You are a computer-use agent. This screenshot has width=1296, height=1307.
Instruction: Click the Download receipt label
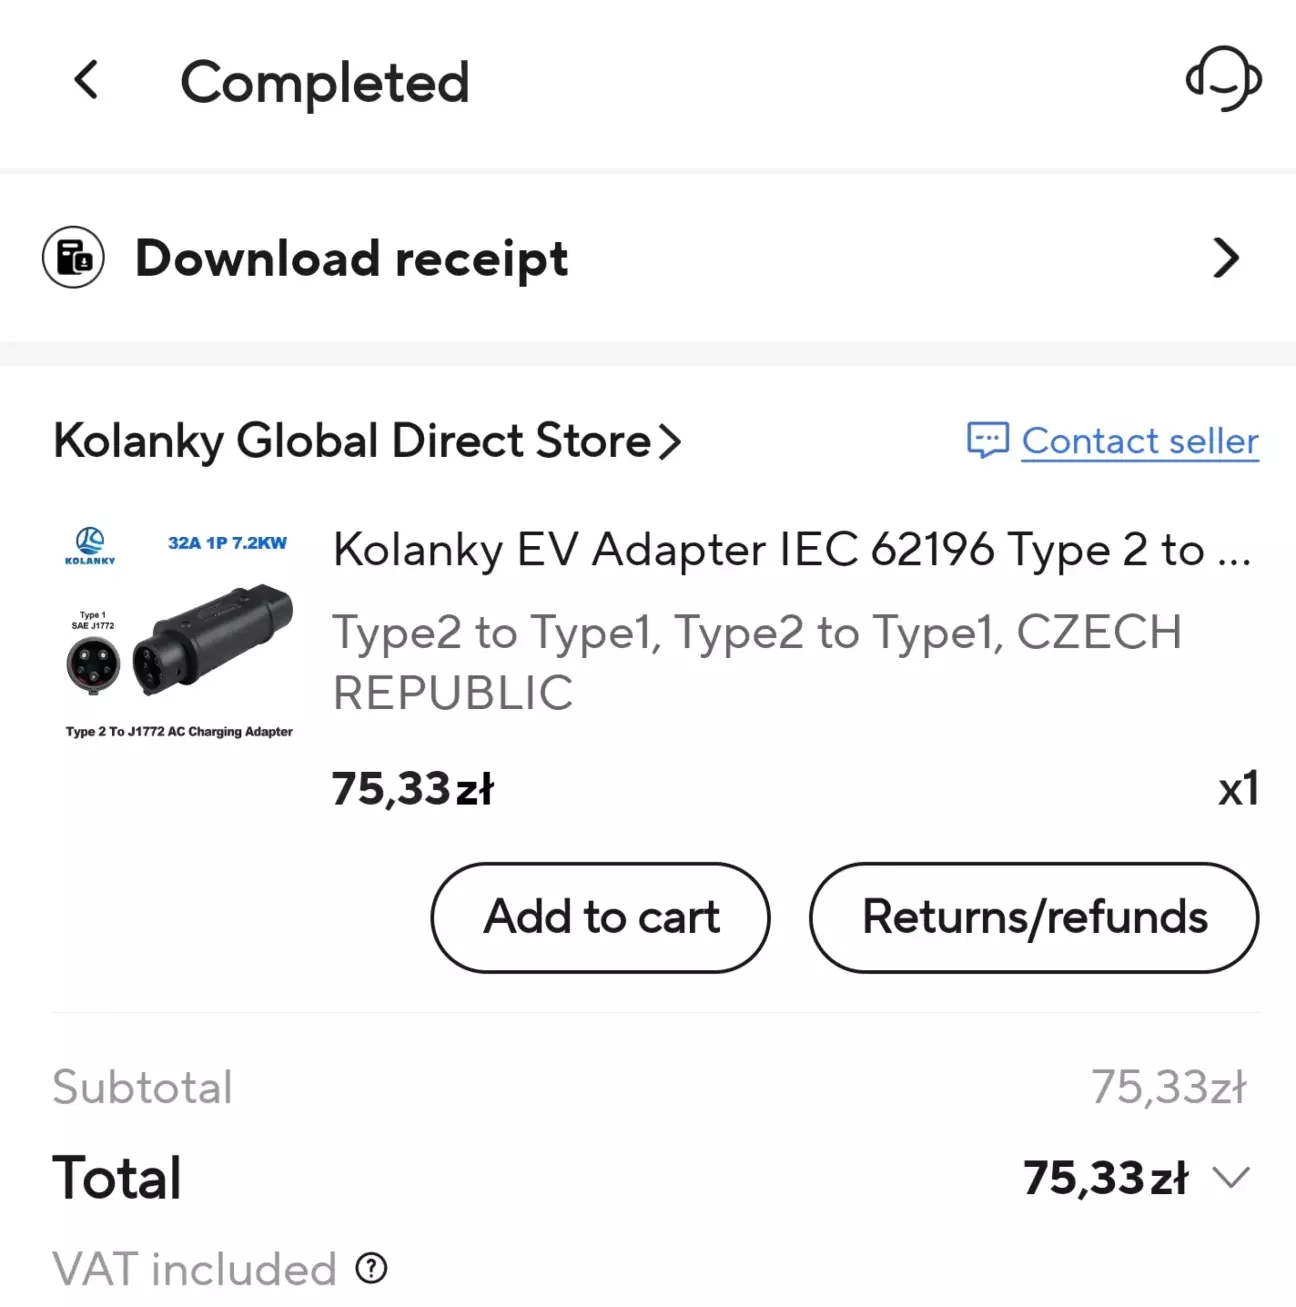pos(352,259)
